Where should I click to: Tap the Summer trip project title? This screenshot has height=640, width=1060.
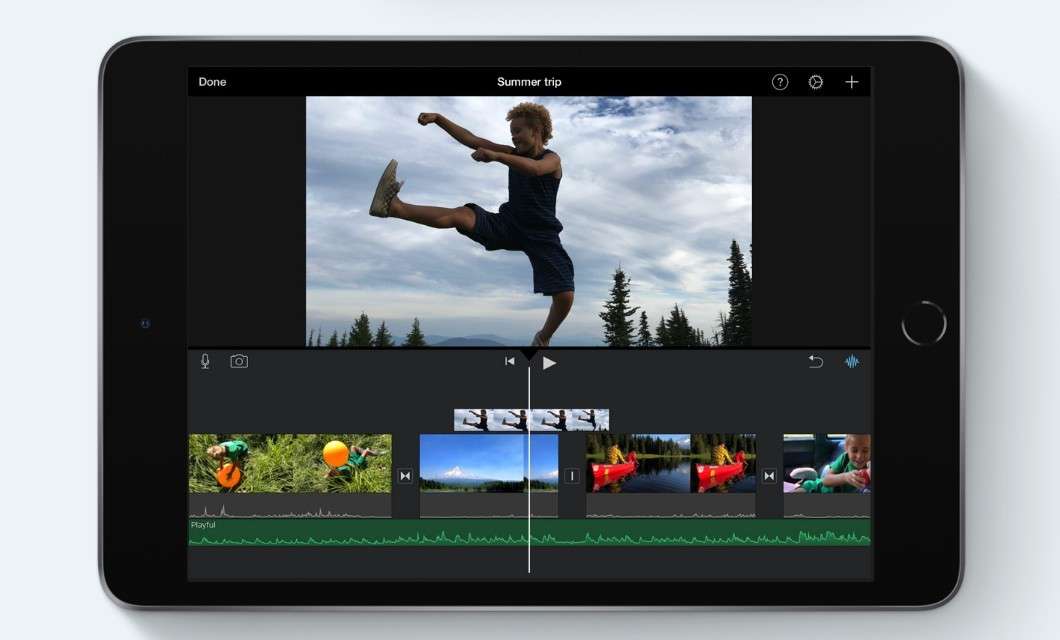(x=529, y=82)
